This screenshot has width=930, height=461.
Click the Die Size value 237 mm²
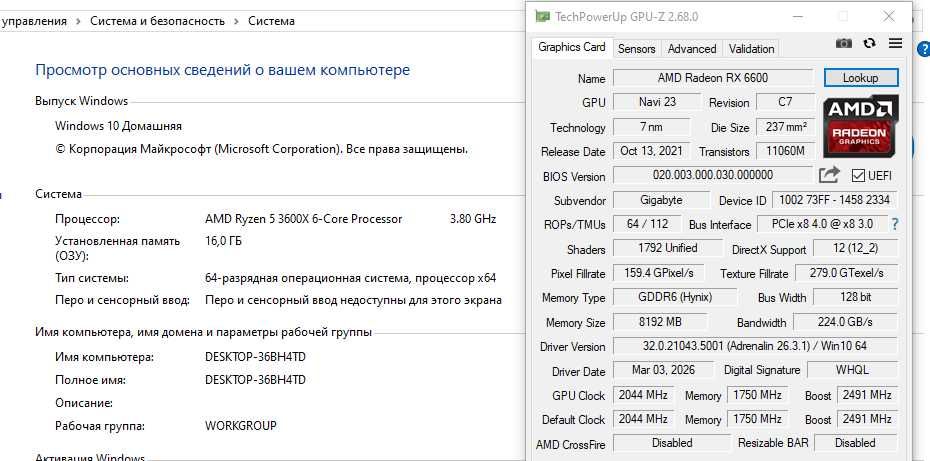point(785,127)
